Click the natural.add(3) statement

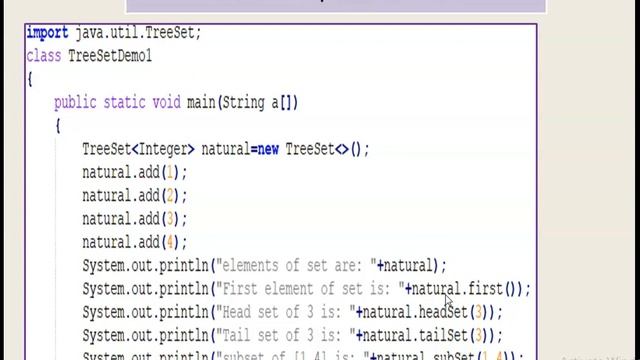point(135,219)
